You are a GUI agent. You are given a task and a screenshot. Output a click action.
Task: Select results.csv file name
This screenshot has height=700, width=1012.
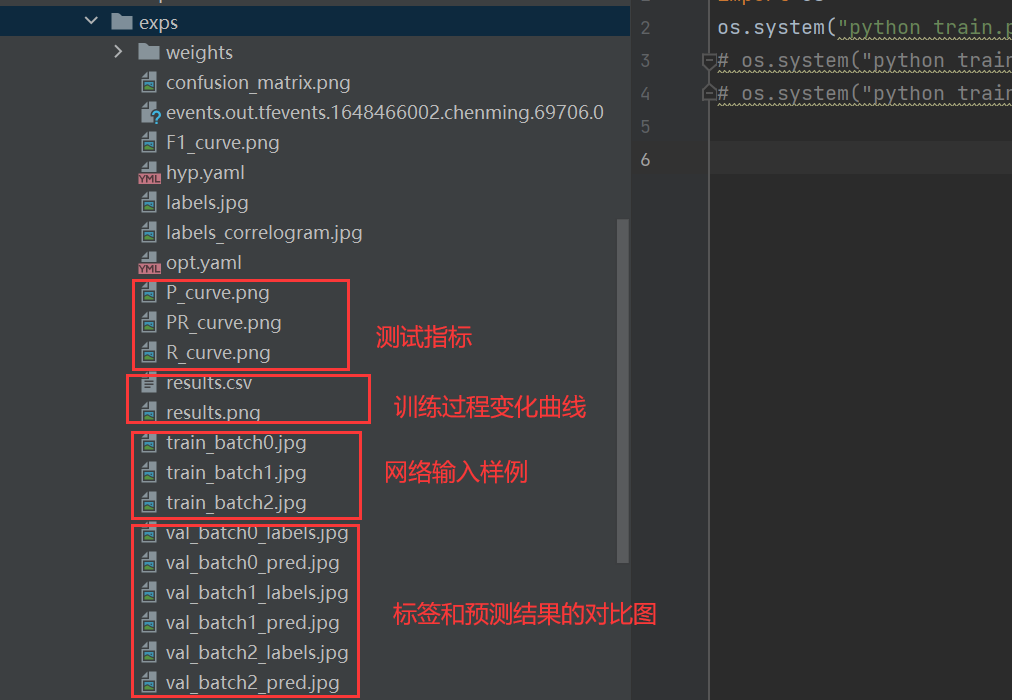pyautogui.click(x=209, y=383)
